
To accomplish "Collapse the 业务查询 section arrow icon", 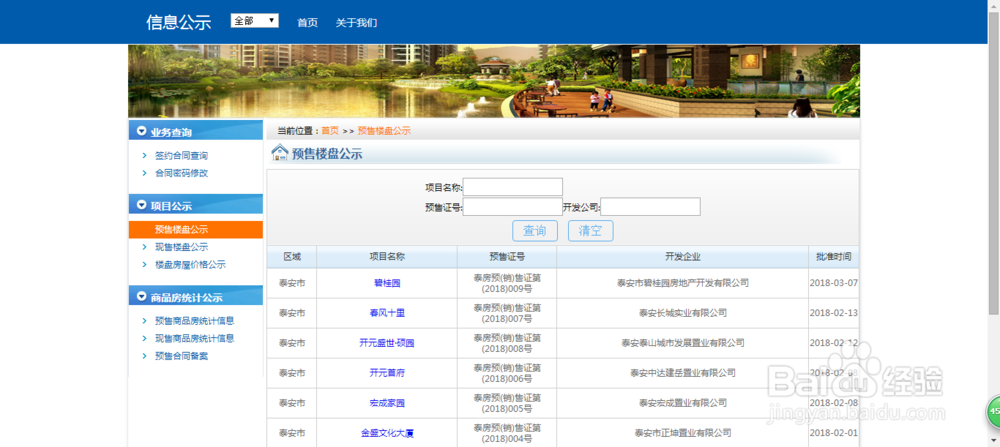I will (142, 132).
